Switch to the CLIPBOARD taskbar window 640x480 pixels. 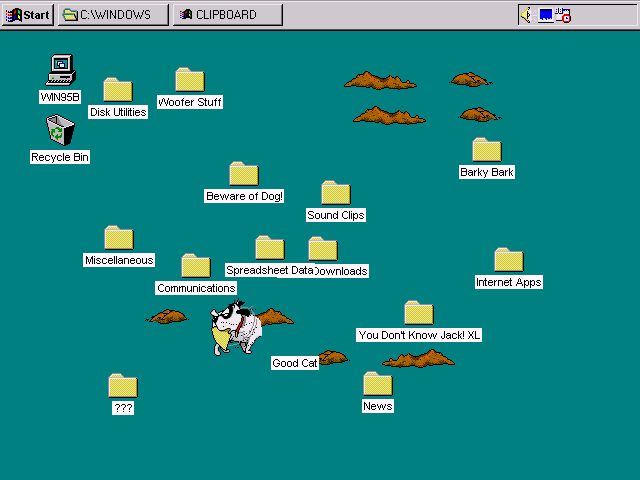(x=228, y=15)
